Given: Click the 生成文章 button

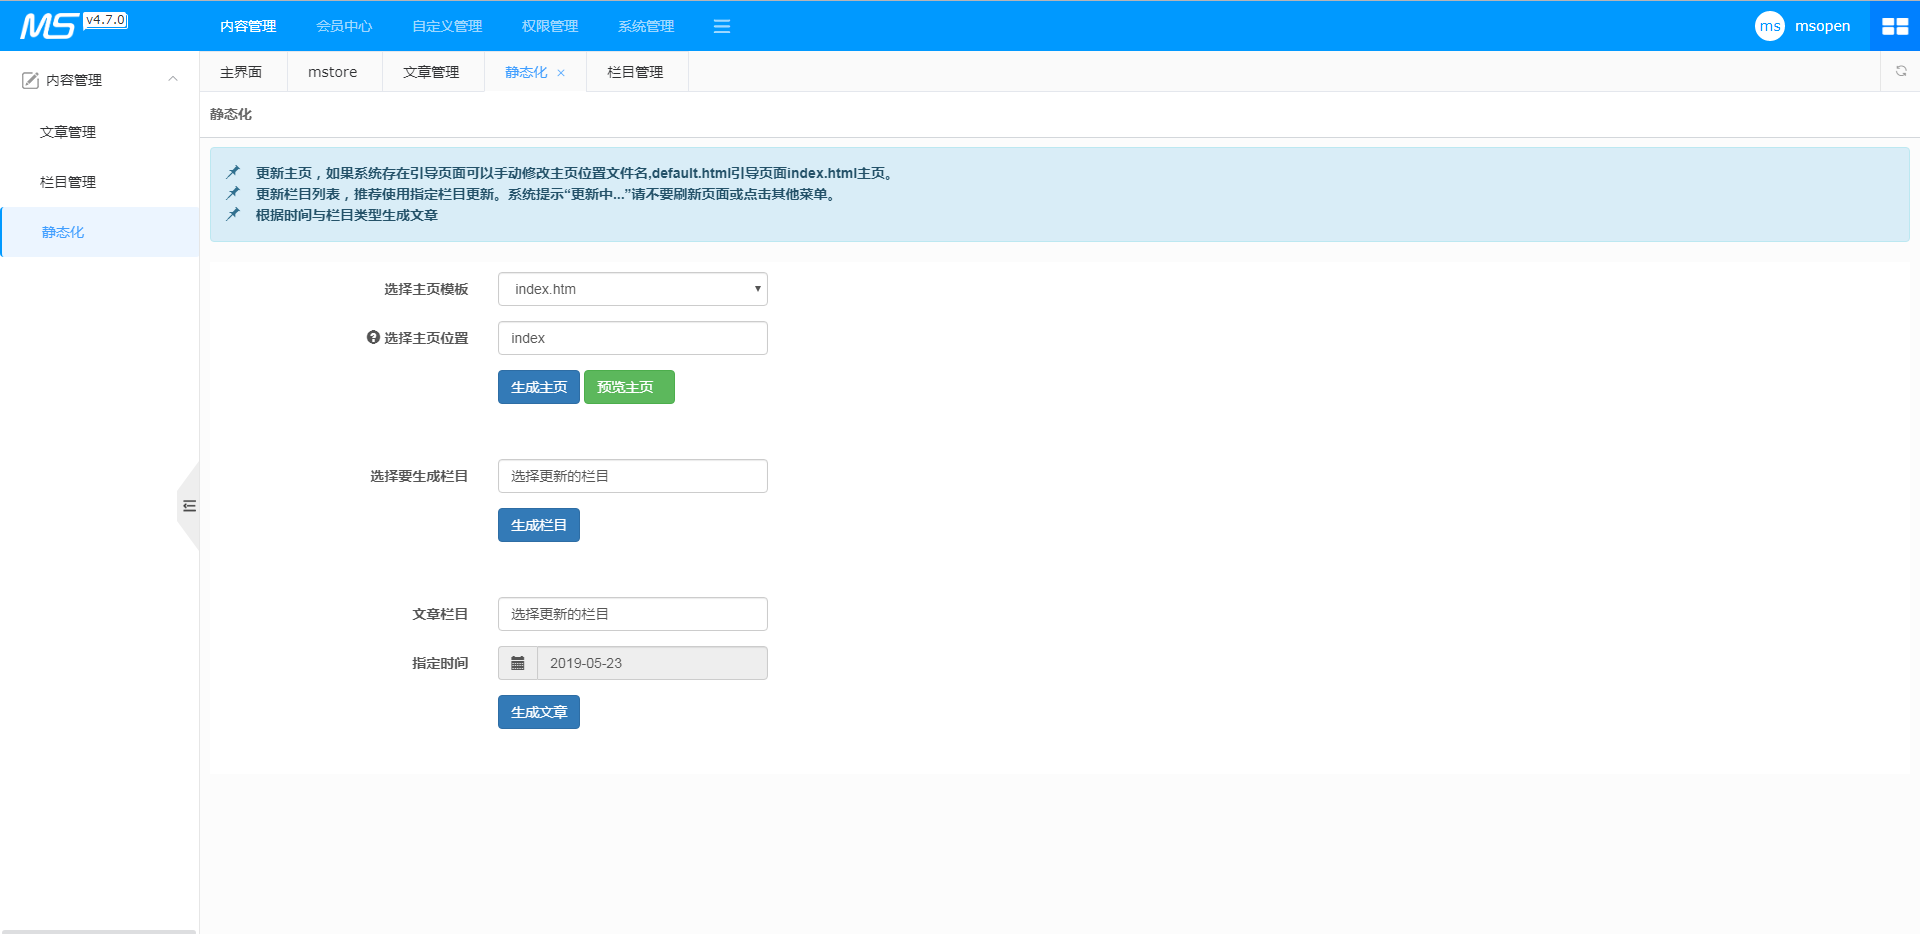Looking at the screenshot, I should pos(539,712).
